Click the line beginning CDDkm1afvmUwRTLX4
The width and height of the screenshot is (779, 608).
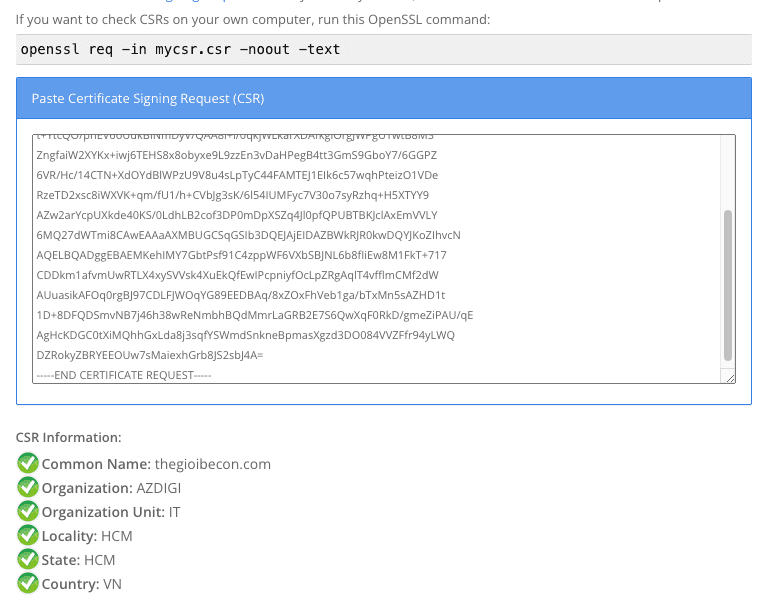[x=237, y=275]
